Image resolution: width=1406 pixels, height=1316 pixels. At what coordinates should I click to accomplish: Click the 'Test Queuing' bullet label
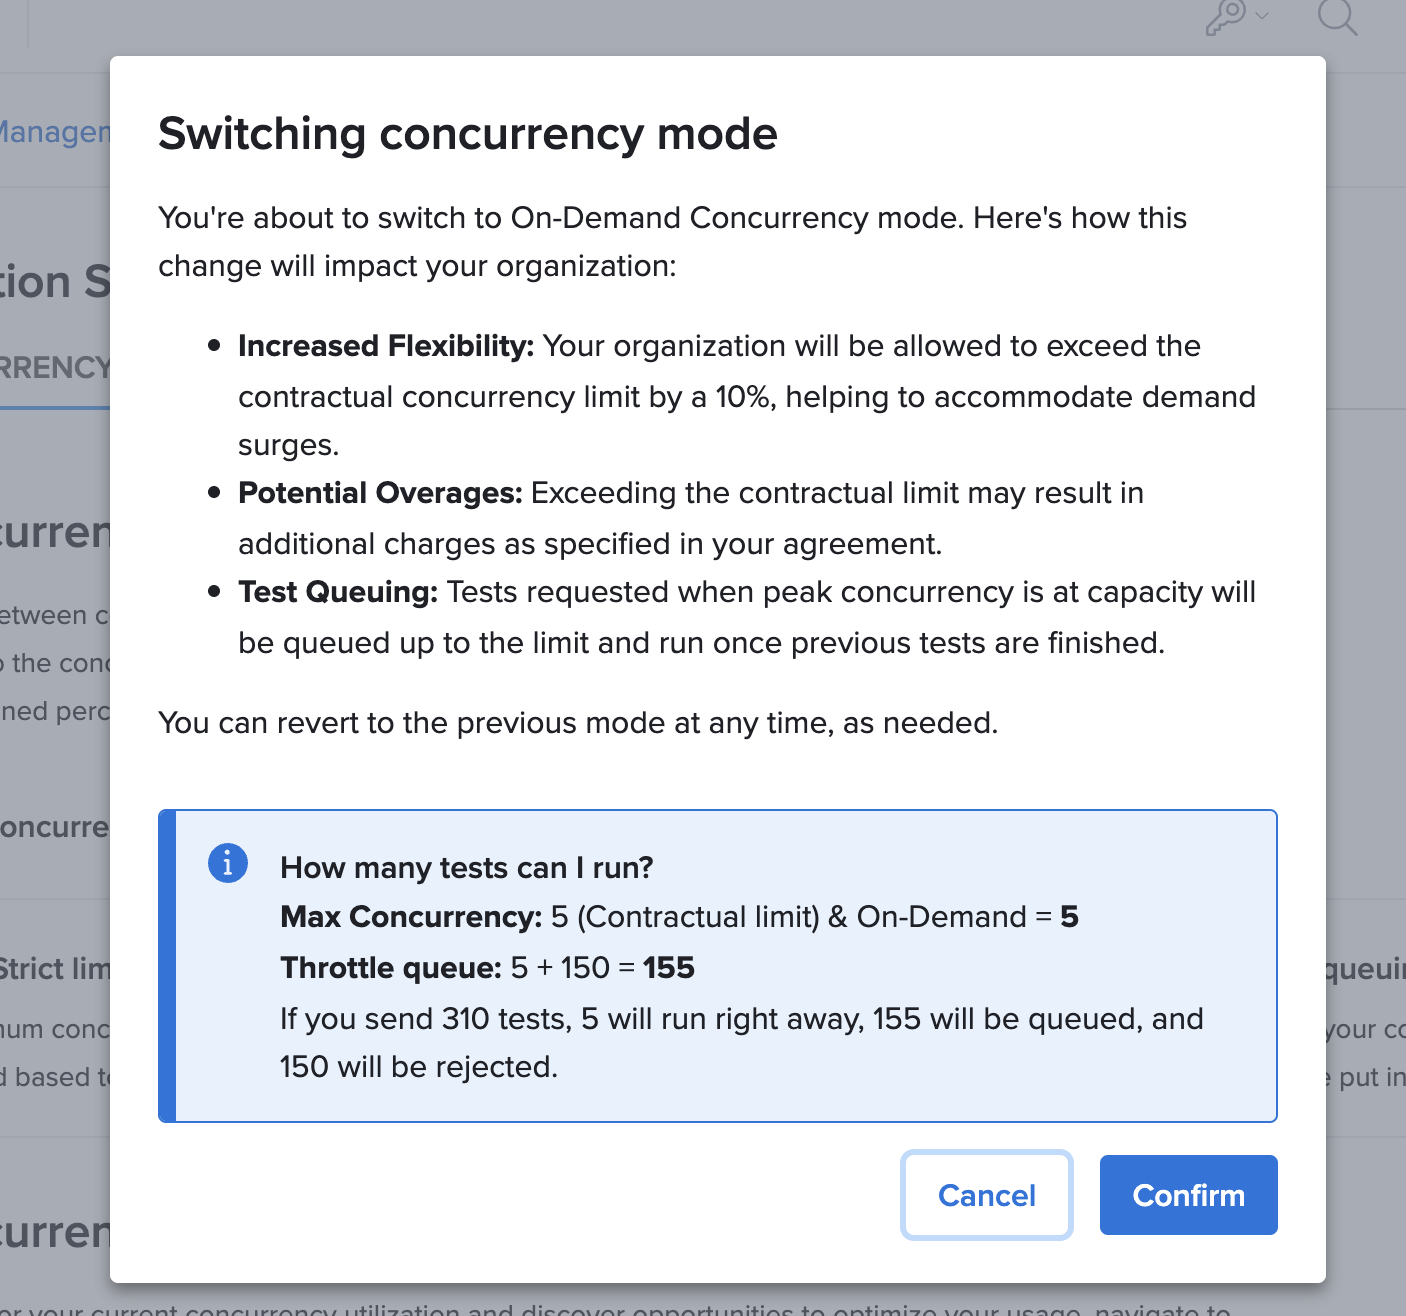pos(338,592)
